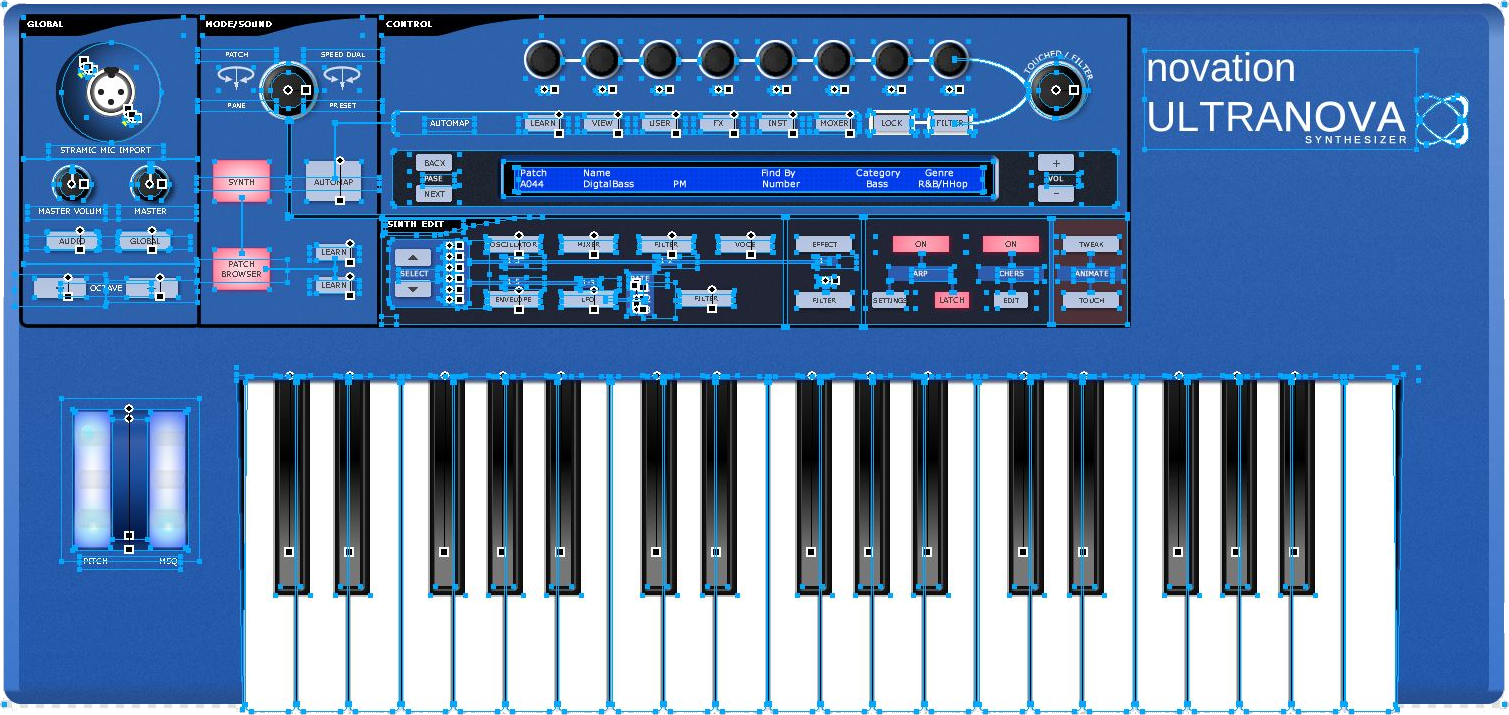Click the Category value Bass on the display
The width and height of the screenshot is (1509, 715).
(x=877, y=184)
